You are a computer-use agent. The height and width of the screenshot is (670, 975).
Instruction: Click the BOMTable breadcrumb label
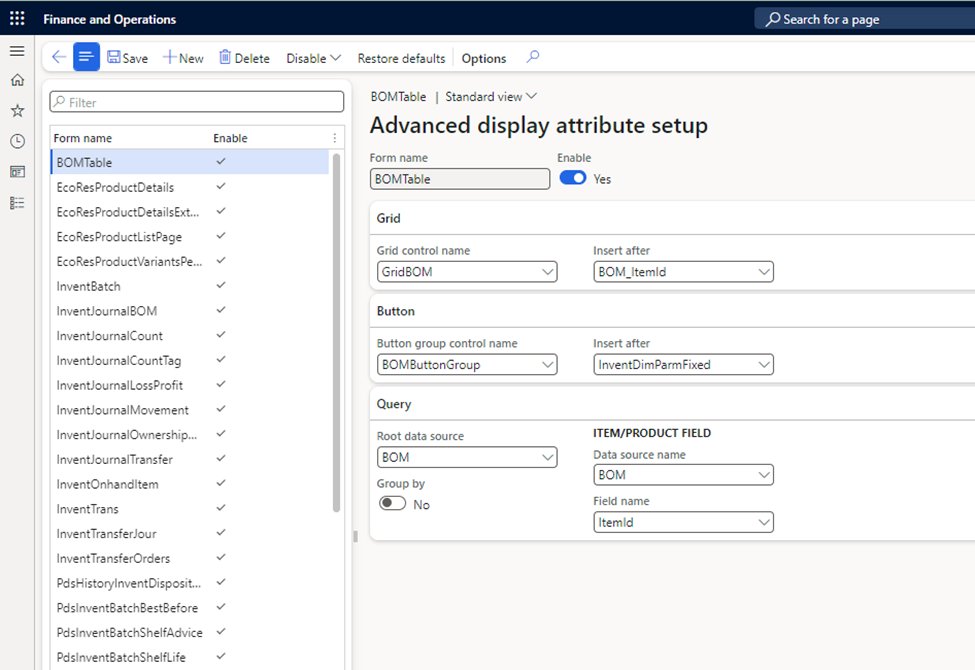tap(399, 96)
